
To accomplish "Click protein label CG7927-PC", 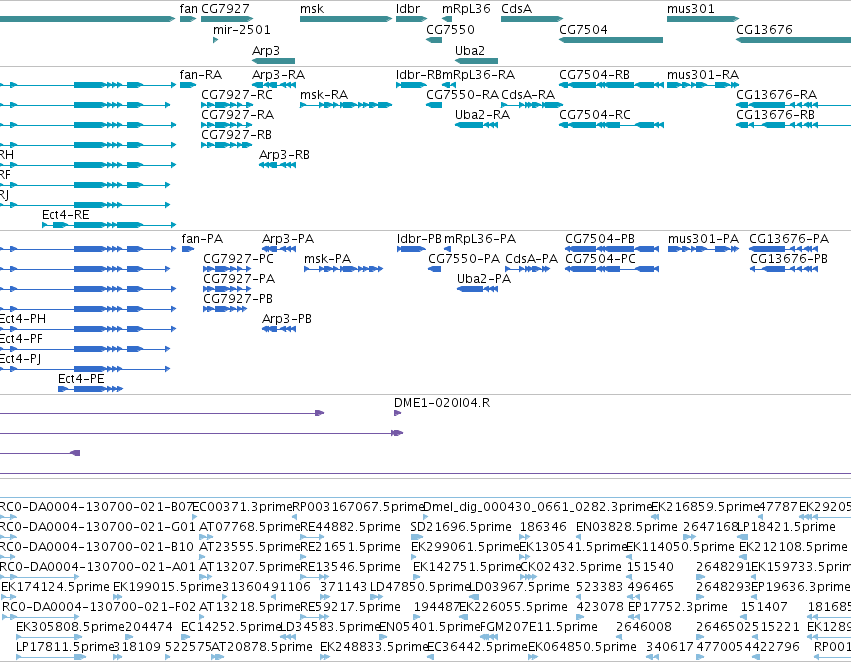I will pyautogui.click(x=238, y=259).
